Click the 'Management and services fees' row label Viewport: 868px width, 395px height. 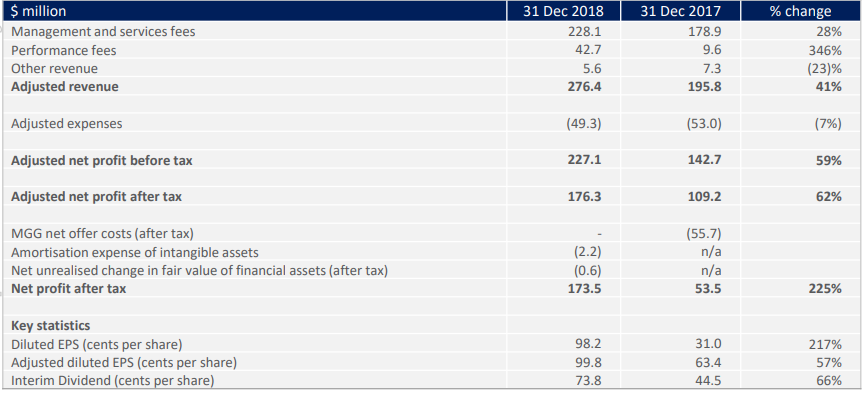[103, 32]
